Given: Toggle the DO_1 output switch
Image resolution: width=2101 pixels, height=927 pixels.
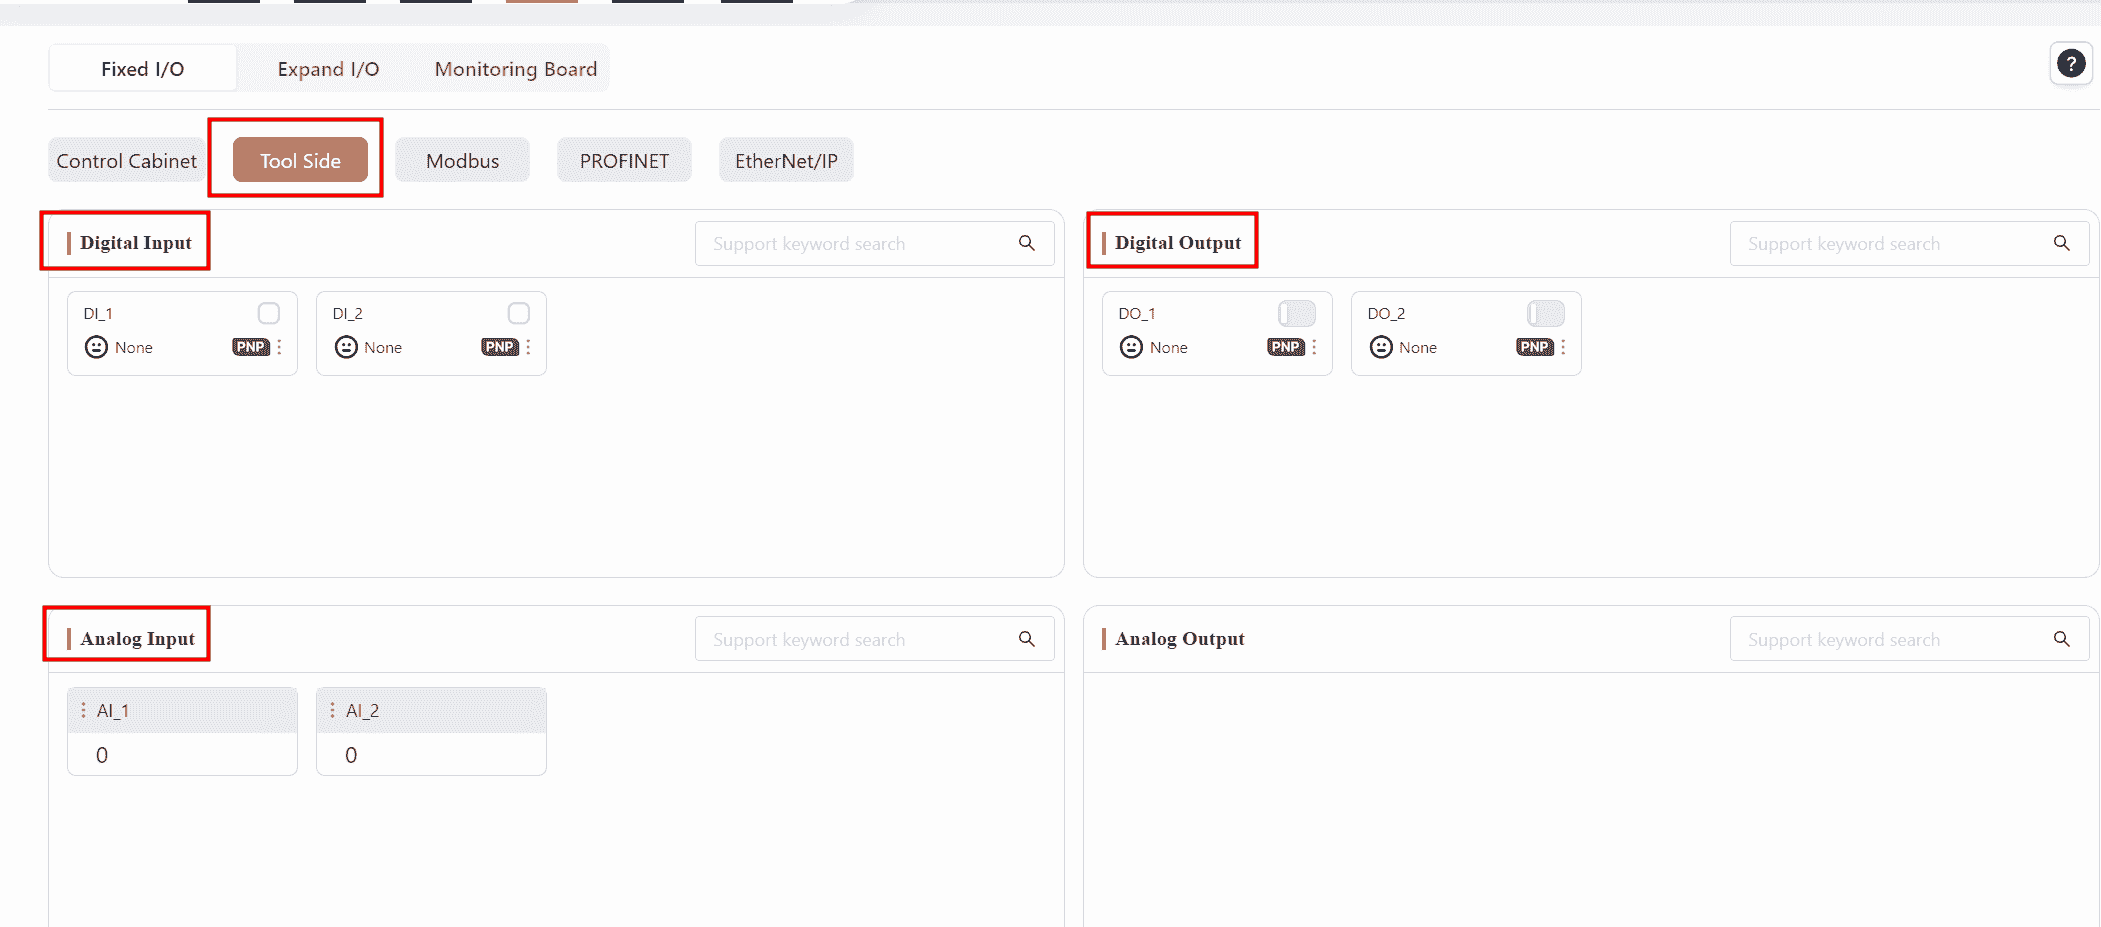Looking at the screenshot, I should coord(1296,314).
